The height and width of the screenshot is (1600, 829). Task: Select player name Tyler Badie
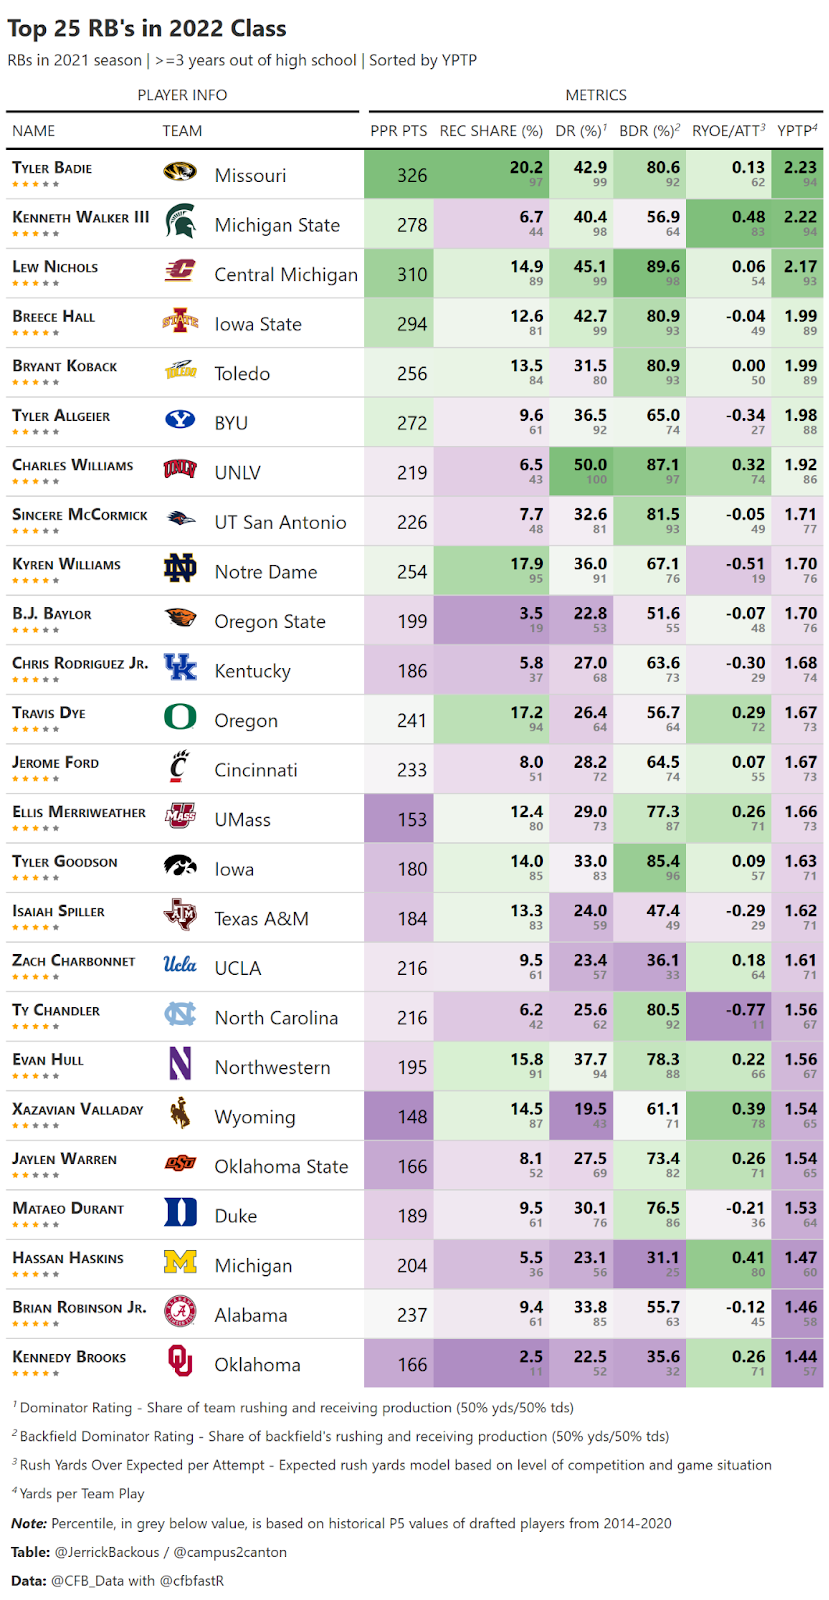[52, 168]
